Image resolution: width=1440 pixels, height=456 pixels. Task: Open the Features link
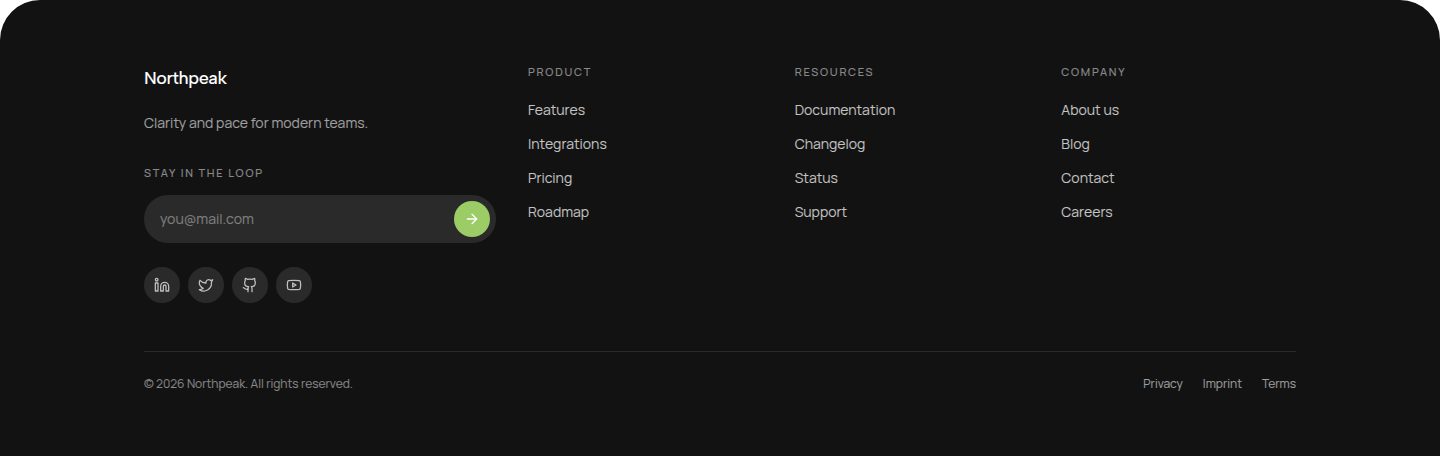[556, 110]
